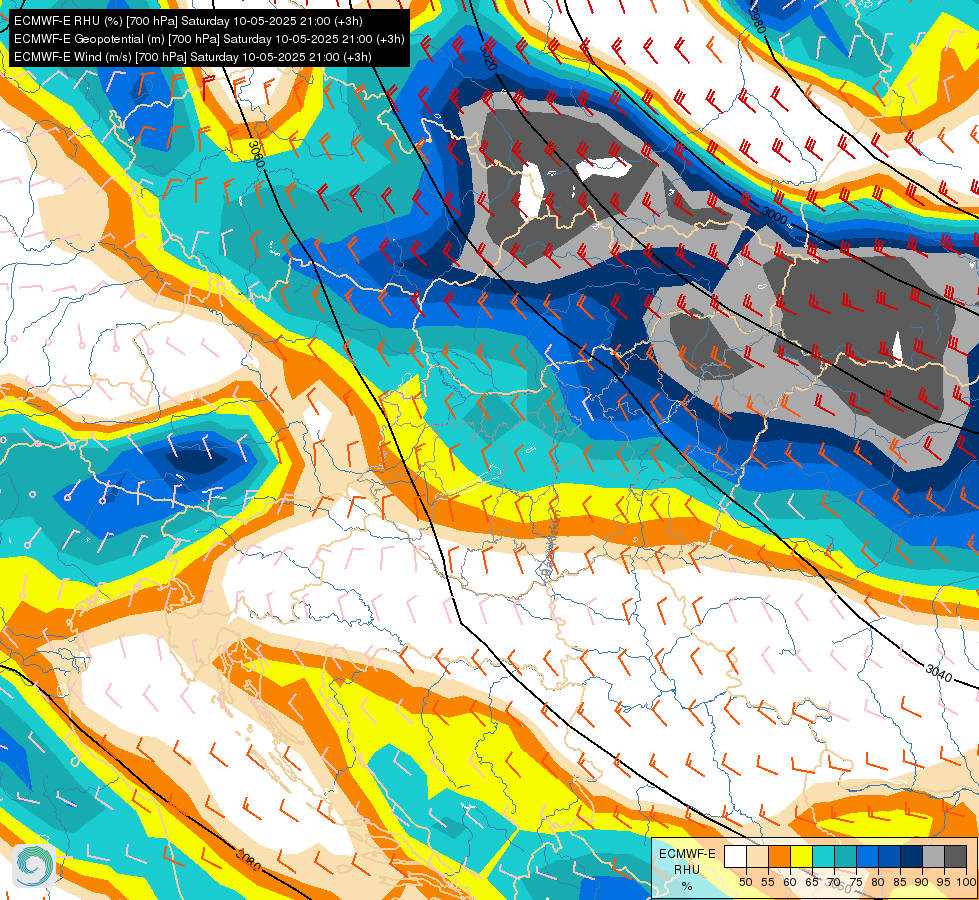Select the teal 70-75 legend swatch

point(845,856)
